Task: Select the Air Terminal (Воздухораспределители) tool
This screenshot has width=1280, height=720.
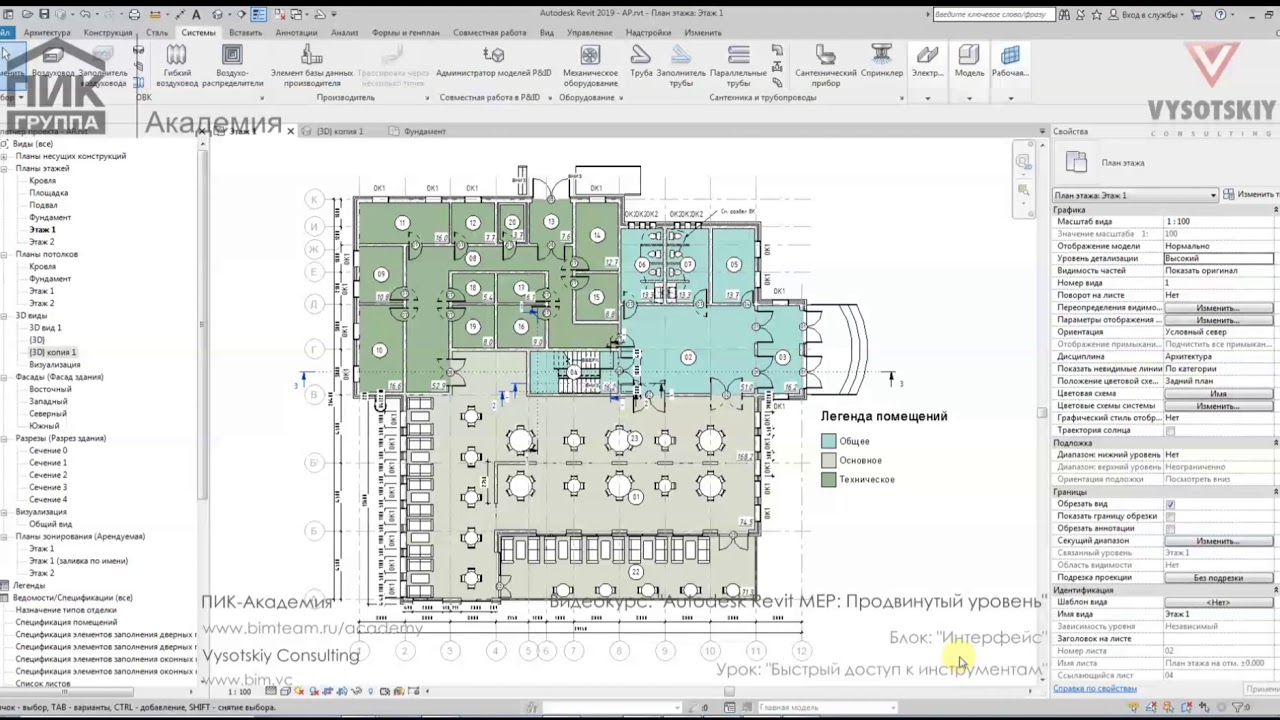Action: coord(232,65)
